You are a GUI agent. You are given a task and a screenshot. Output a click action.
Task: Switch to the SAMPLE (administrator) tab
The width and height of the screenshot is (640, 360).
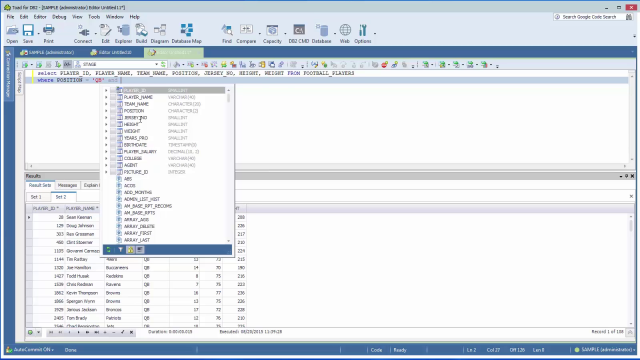47,53
